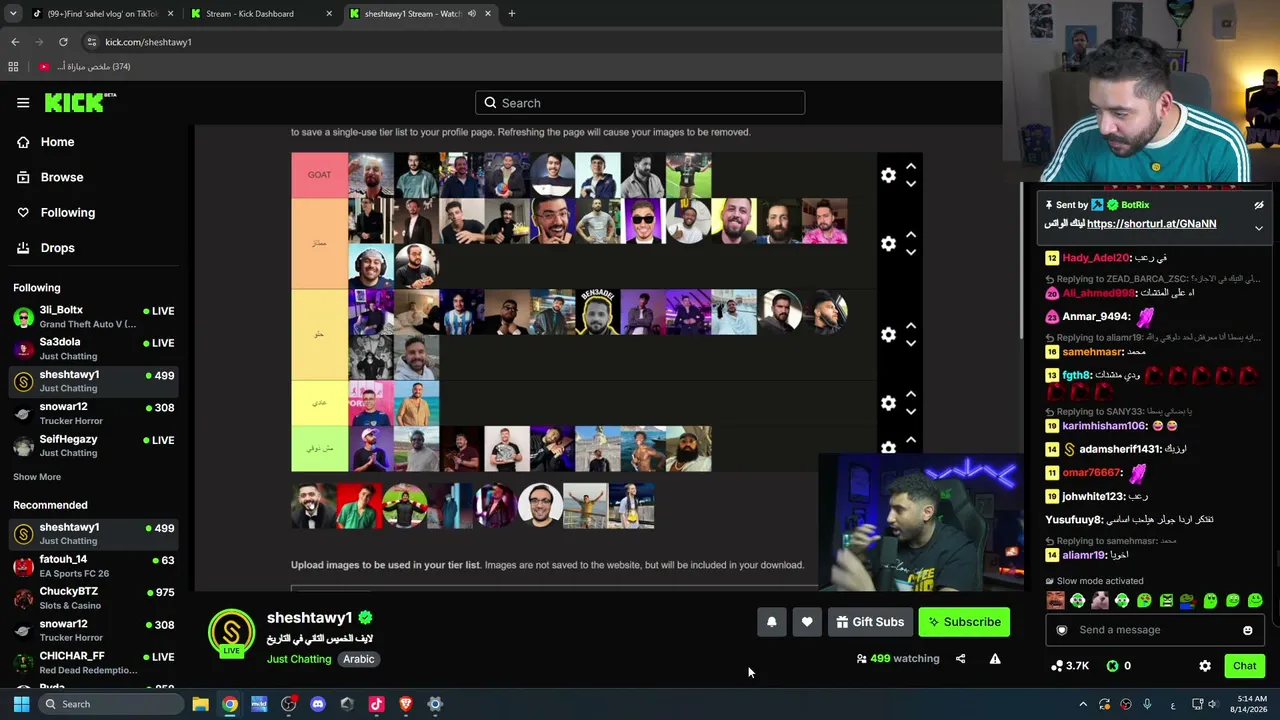Click the sheshtawy1 channel avatar

pos(231,633)
